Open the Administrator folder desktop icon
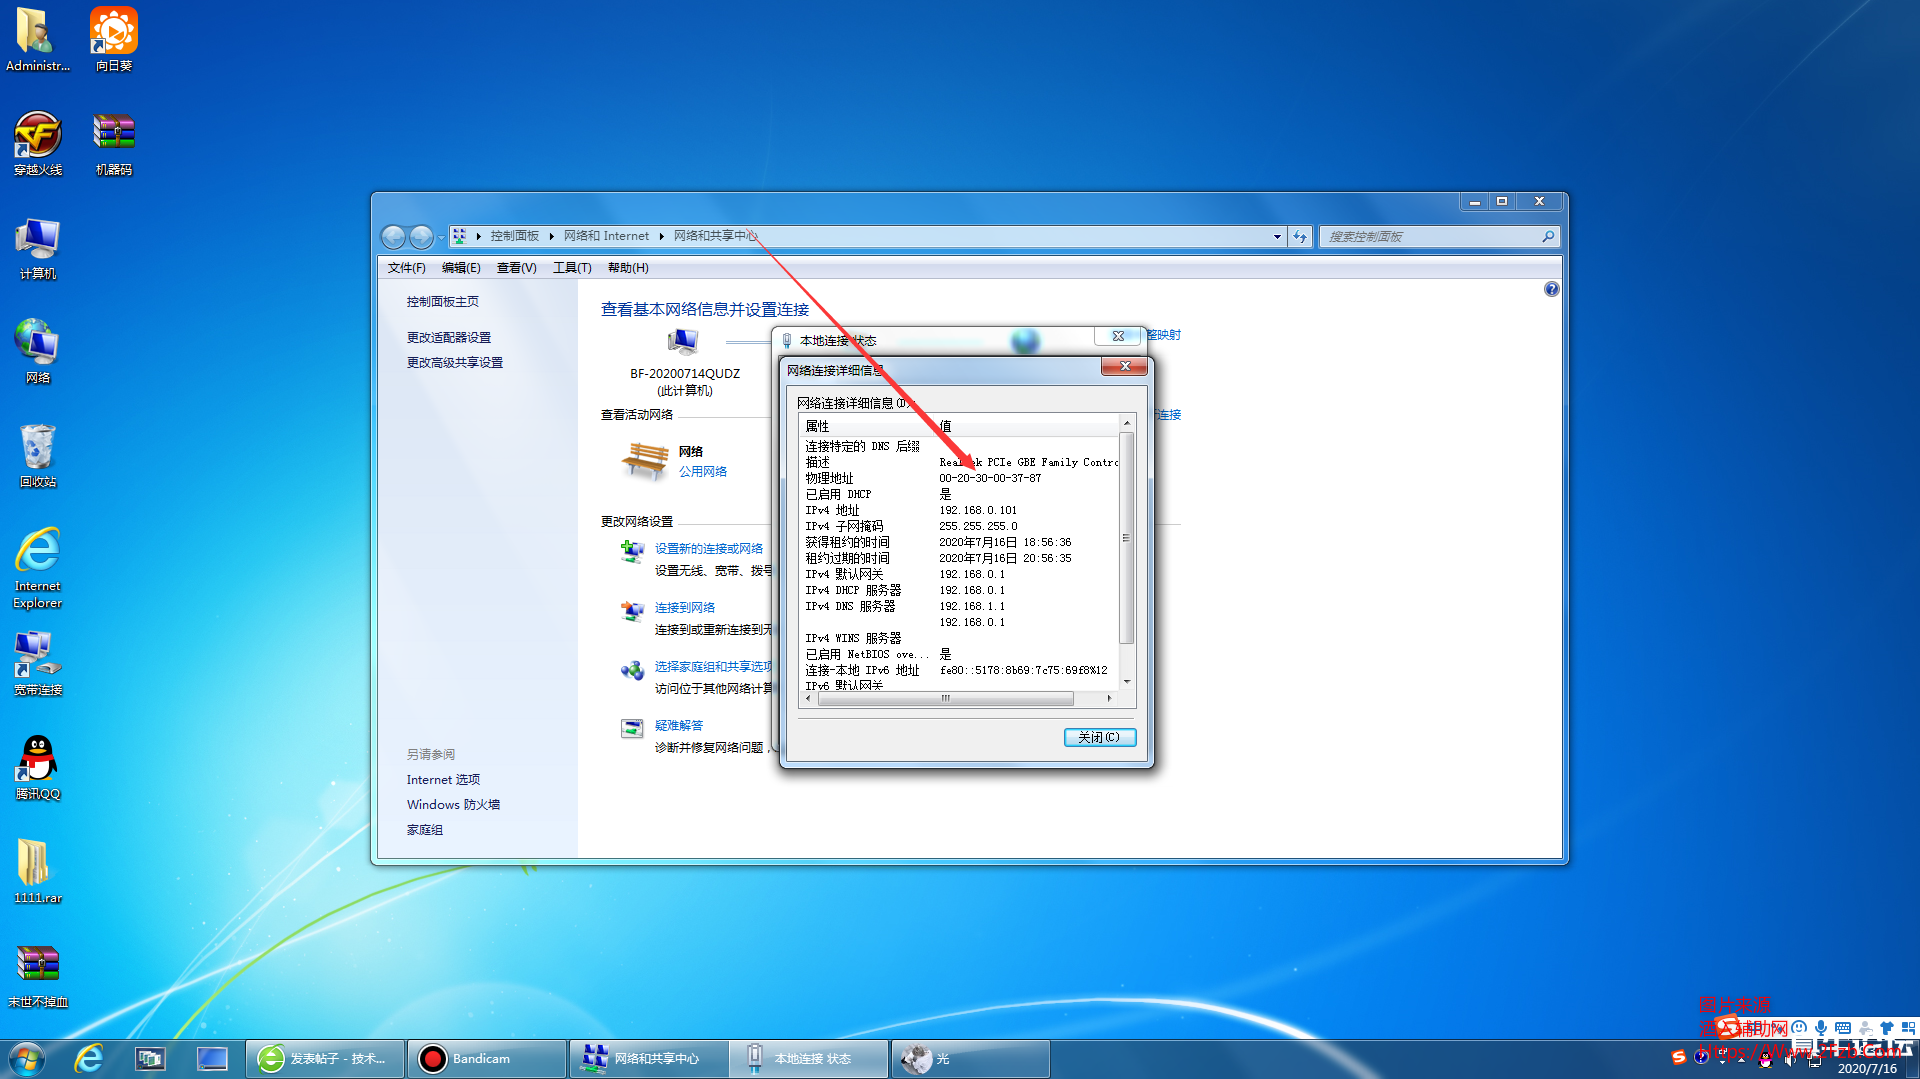Screen dimensions: 1920x1079 point(37,39)
